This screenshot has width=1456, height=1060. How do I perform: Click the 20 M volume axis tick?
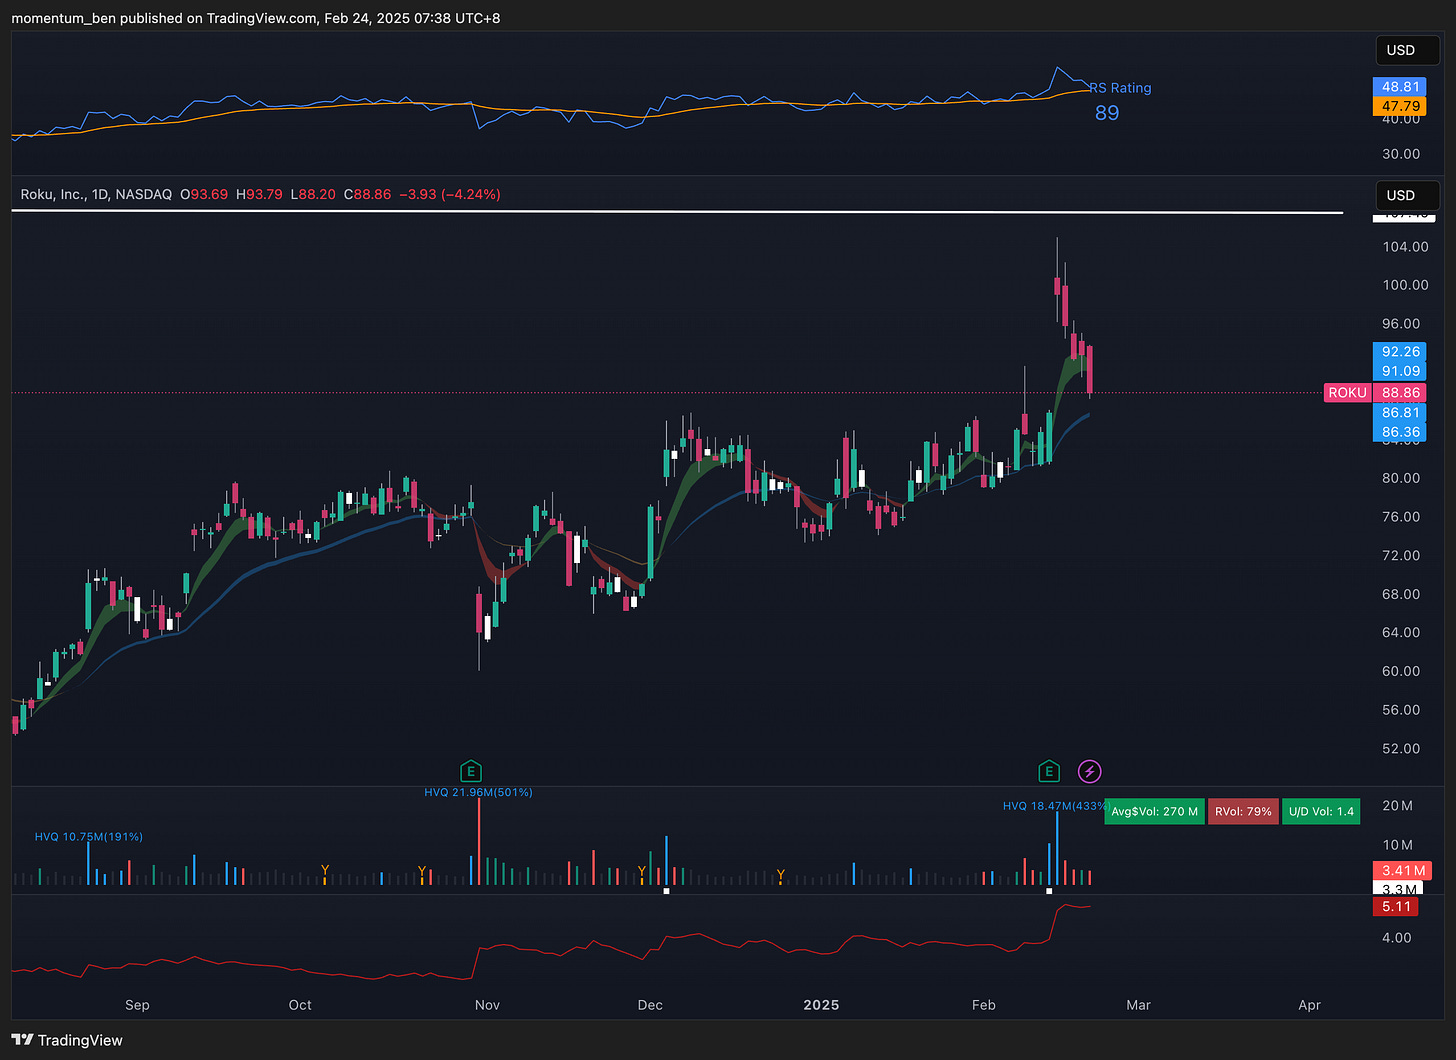(1398, 806)
